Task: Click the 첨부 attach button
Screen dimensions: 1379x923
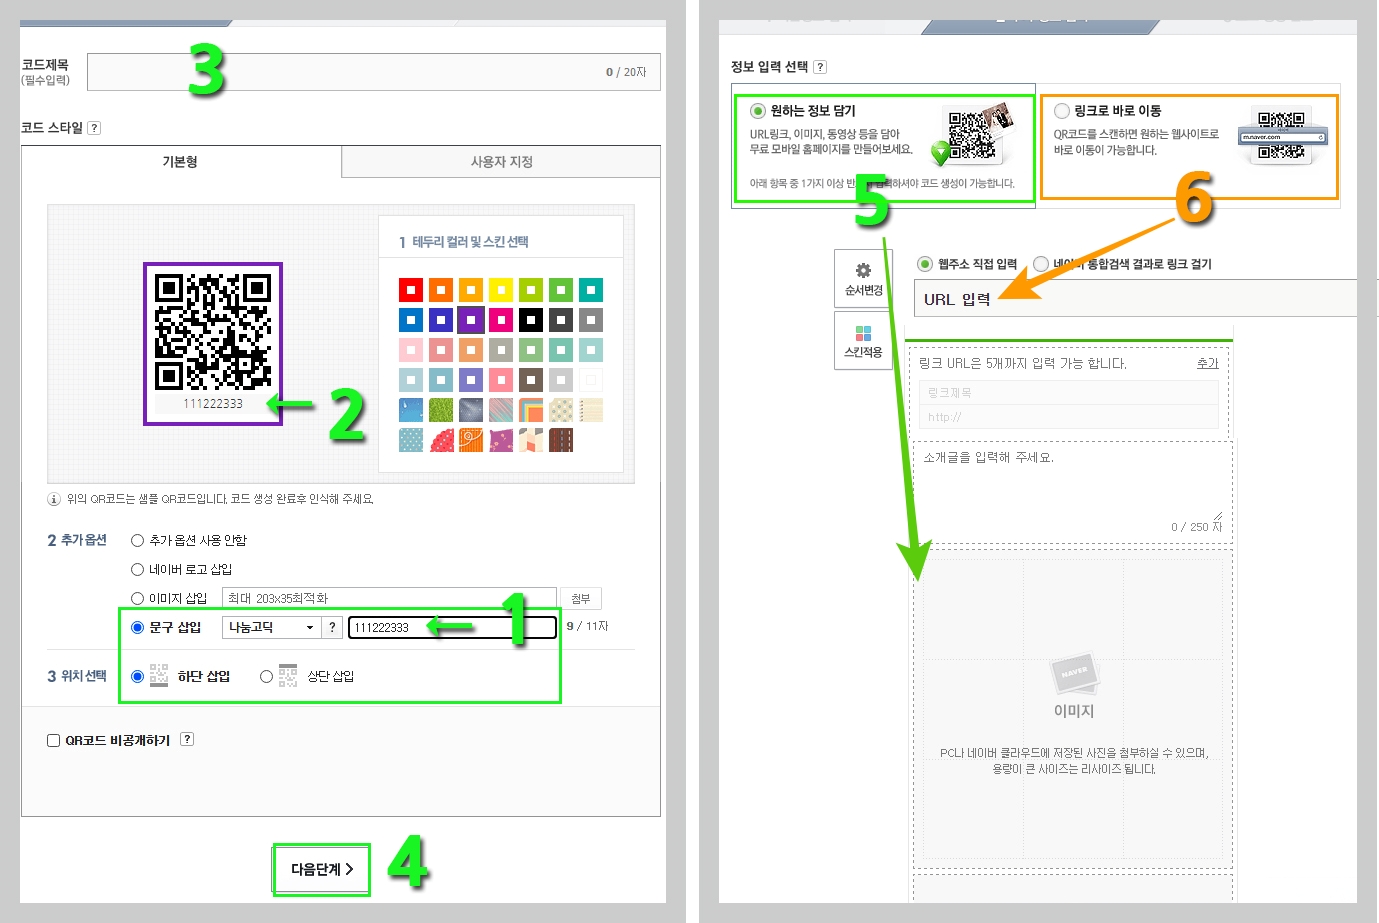Action: (x=581, y=598)
